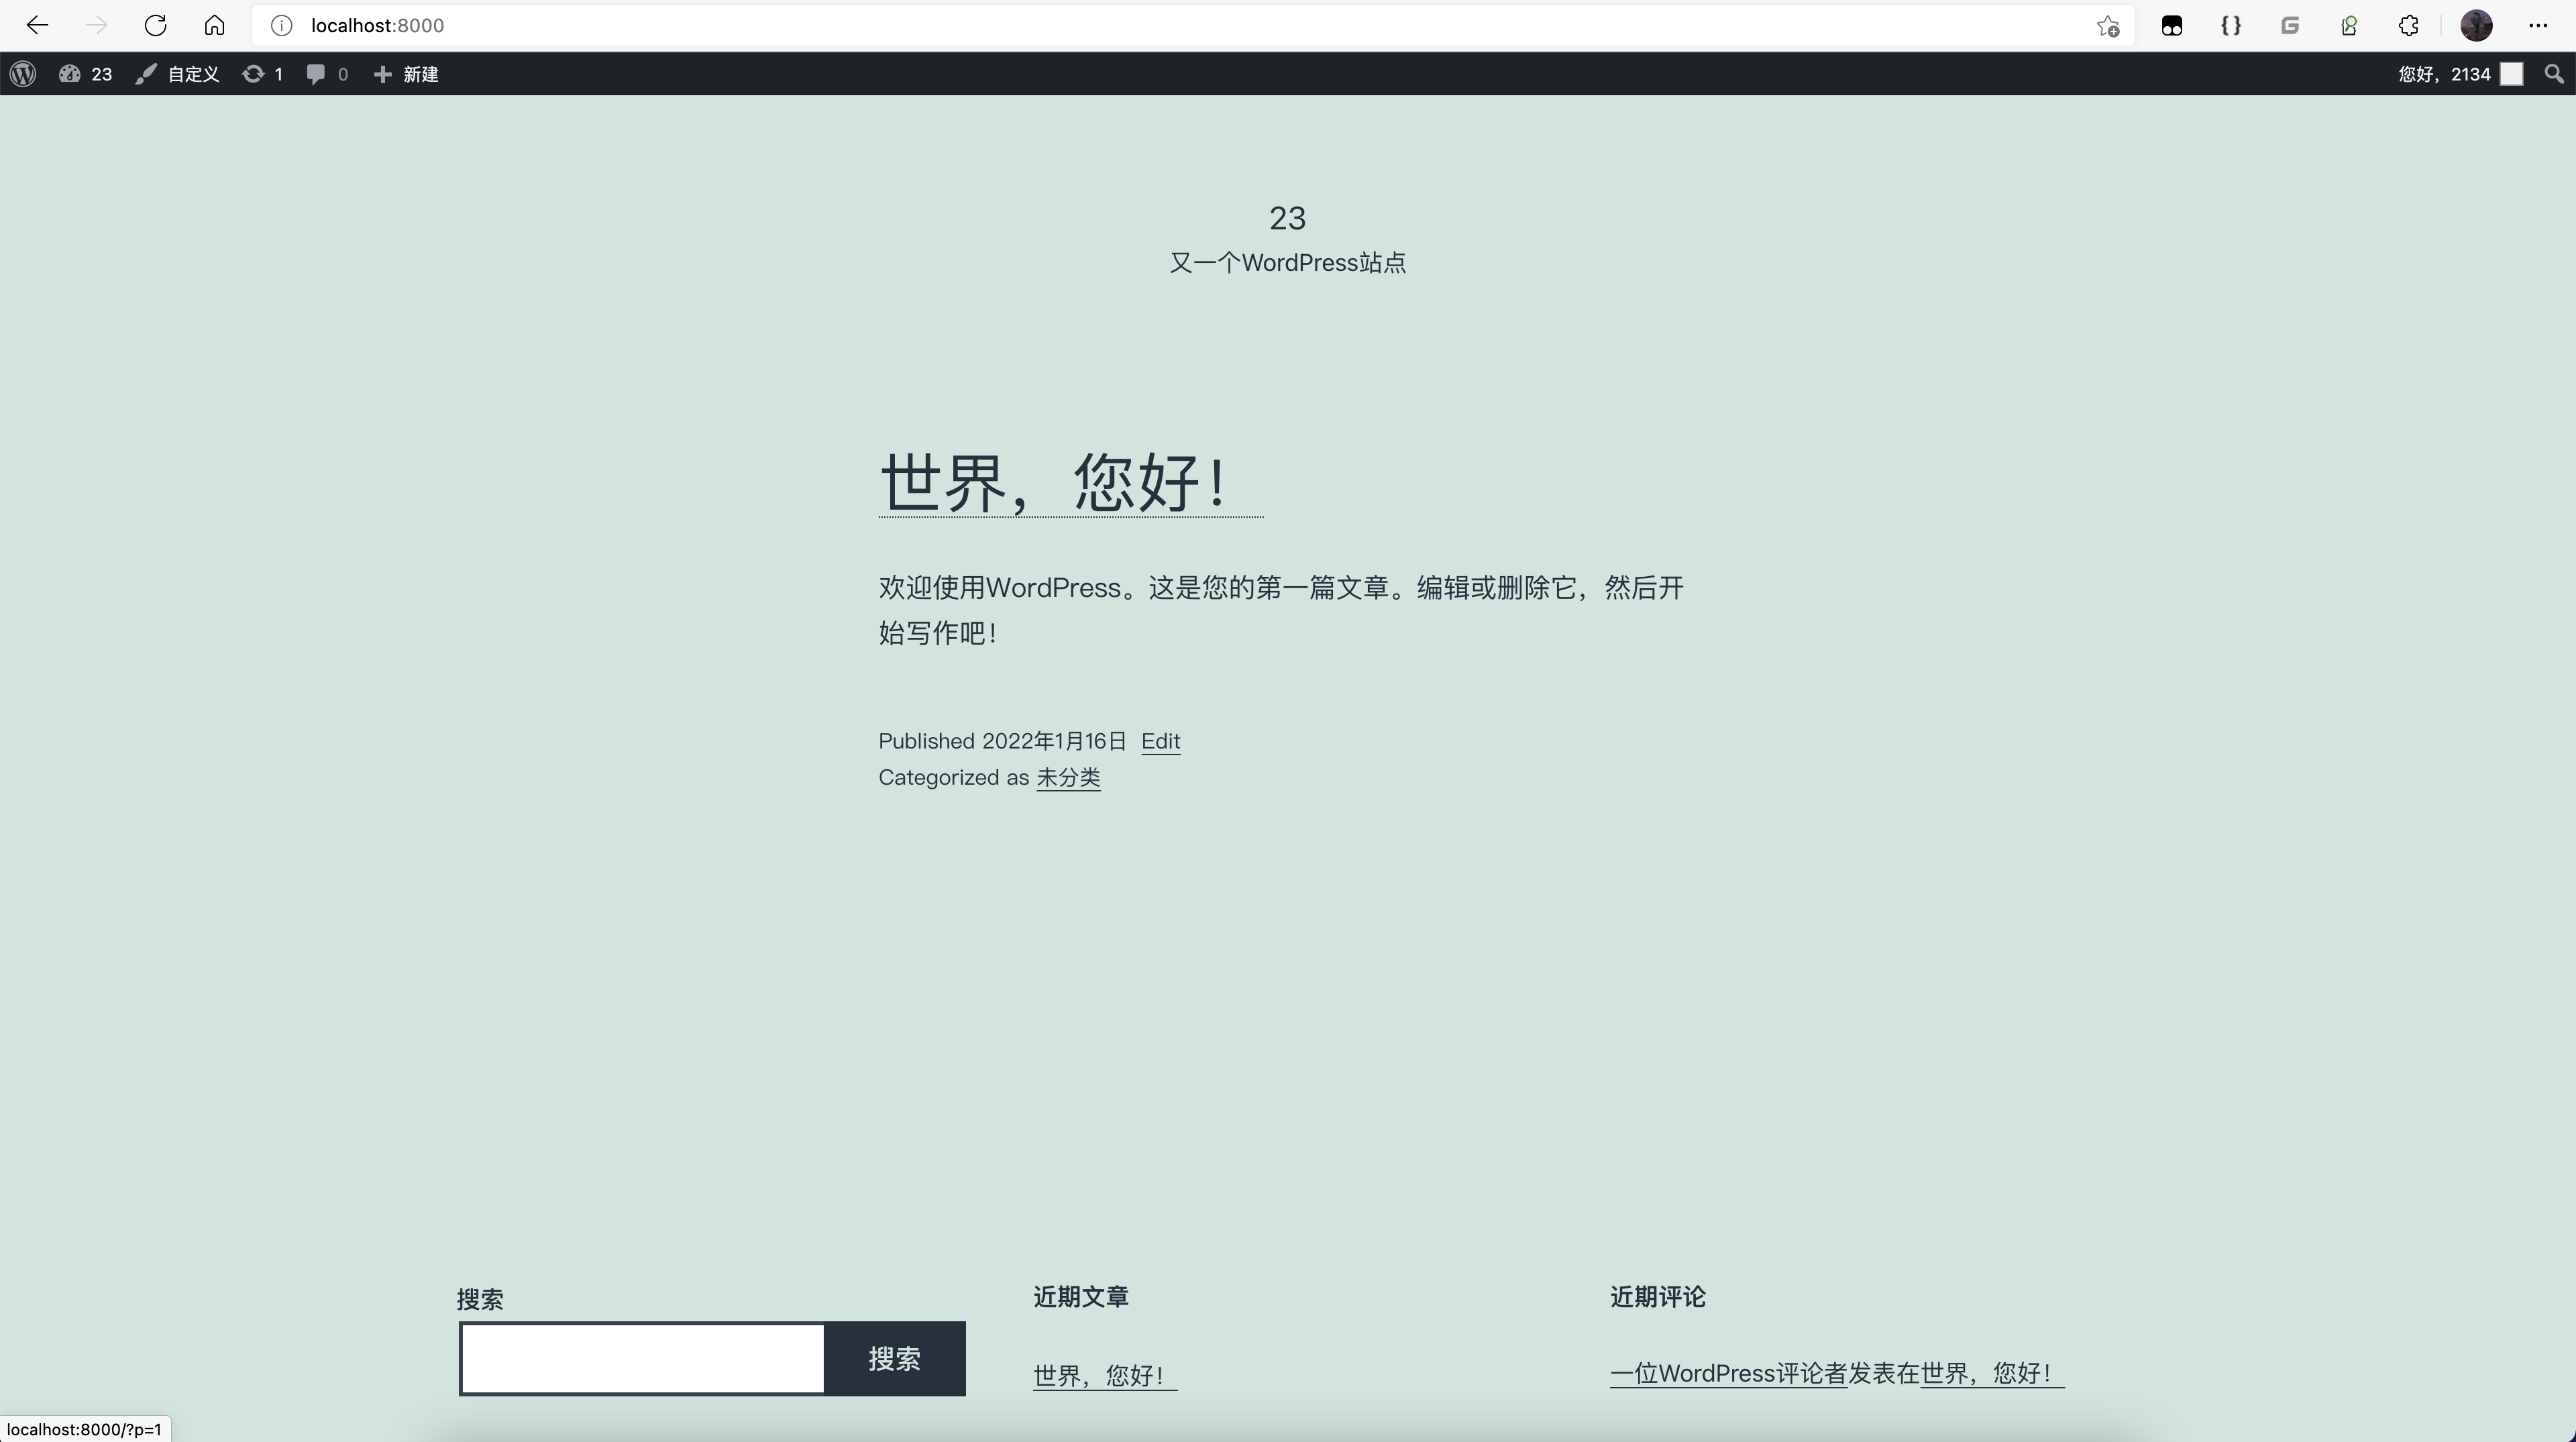Image resolution: width=2576 pixels, height=1442 pixels.
Task: Open the 自定义 customize option
Action: click(178, 74)
